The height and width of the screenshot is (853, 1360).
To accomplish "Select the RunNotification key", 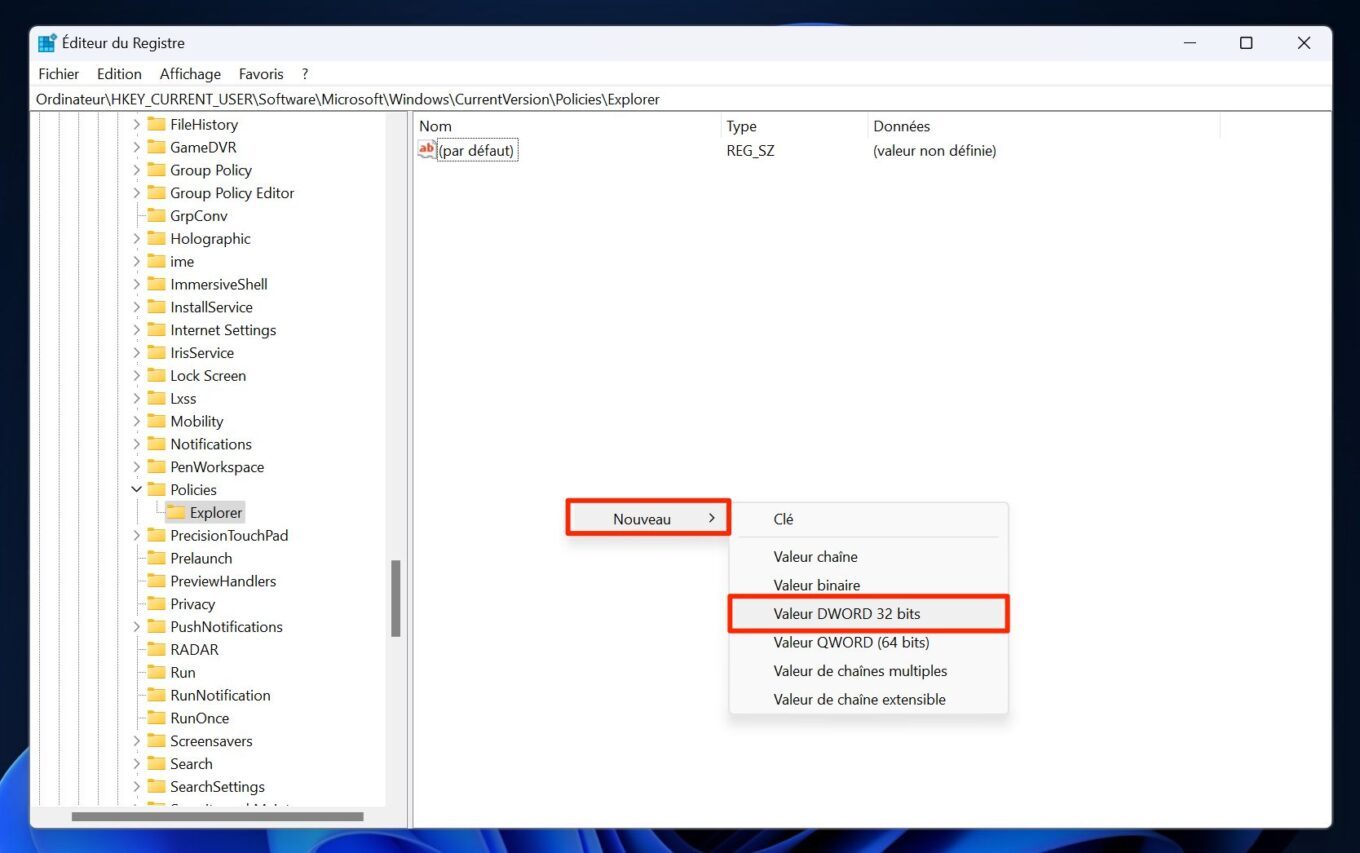I will (x=220, y=695).
